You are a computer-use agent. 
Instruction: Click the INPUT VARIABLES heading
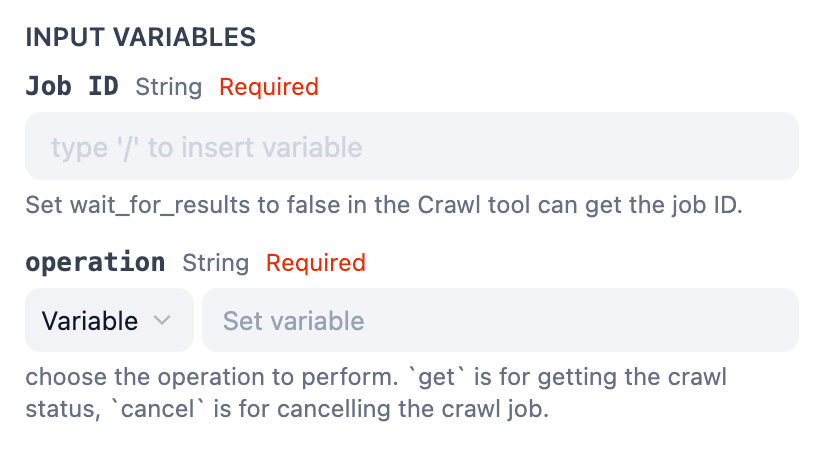click(140, 38)
